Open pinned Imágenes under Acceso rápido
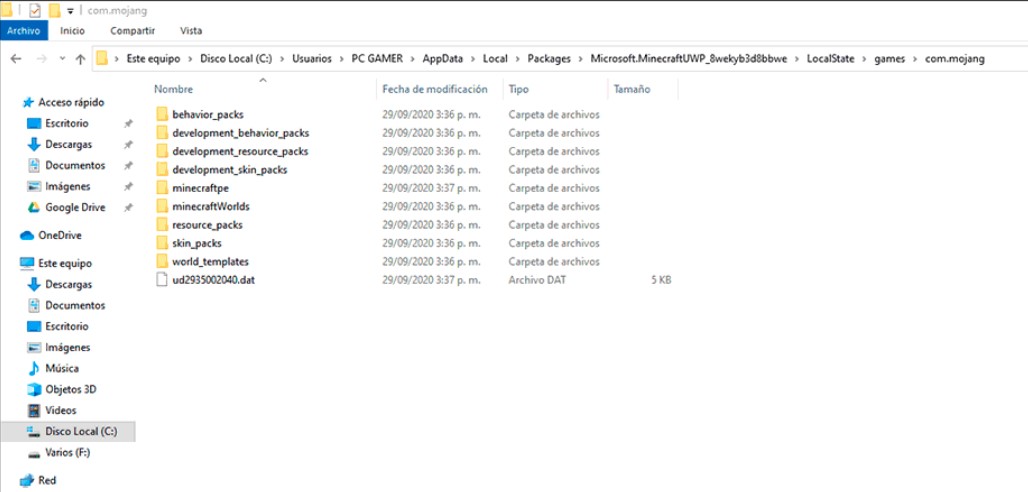This screenshot has height=492, width=1028. point(68,186)
